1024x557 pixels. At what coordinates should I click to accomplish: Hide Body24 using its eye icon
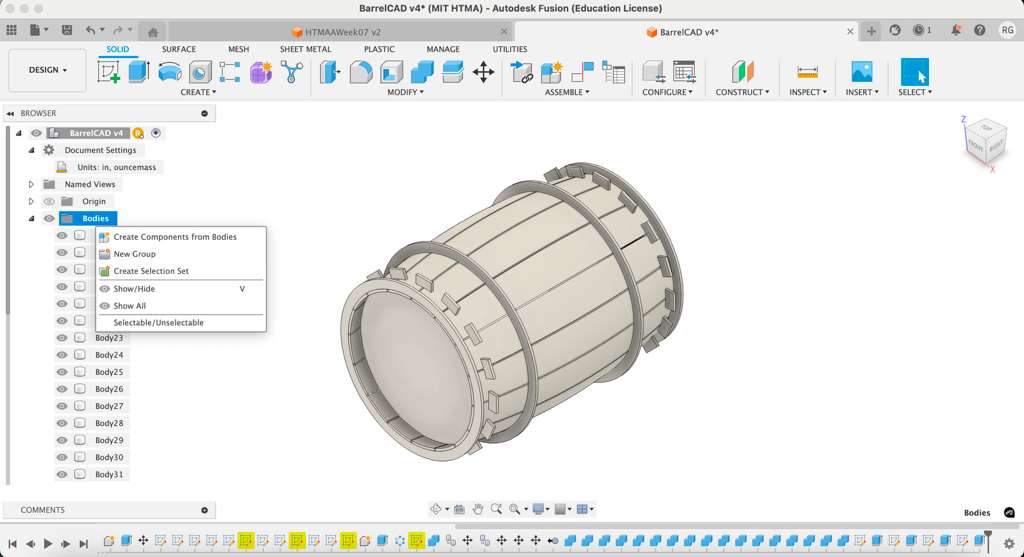tap(62, 355)
